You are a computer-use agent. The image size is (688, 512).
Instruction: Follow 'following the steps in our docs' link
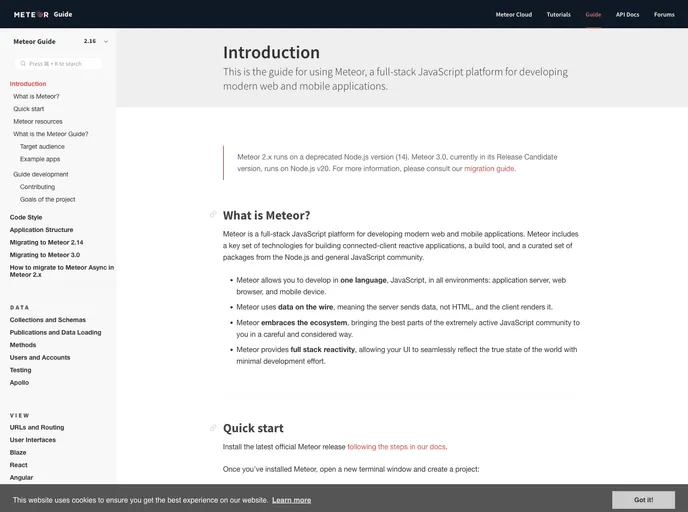coord(396,447)
